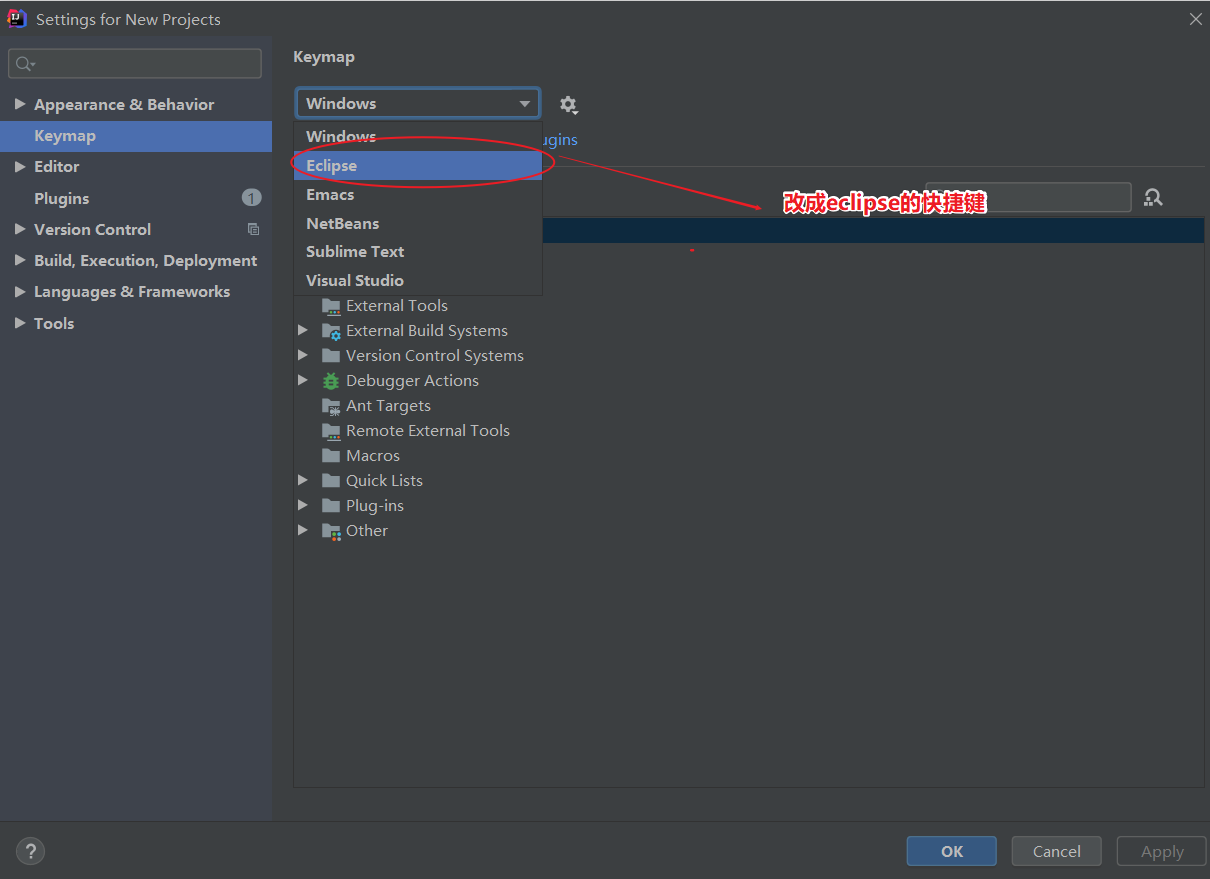Expand Version Control Systems node
1210x879 pixels.
[x=303, y=355]
